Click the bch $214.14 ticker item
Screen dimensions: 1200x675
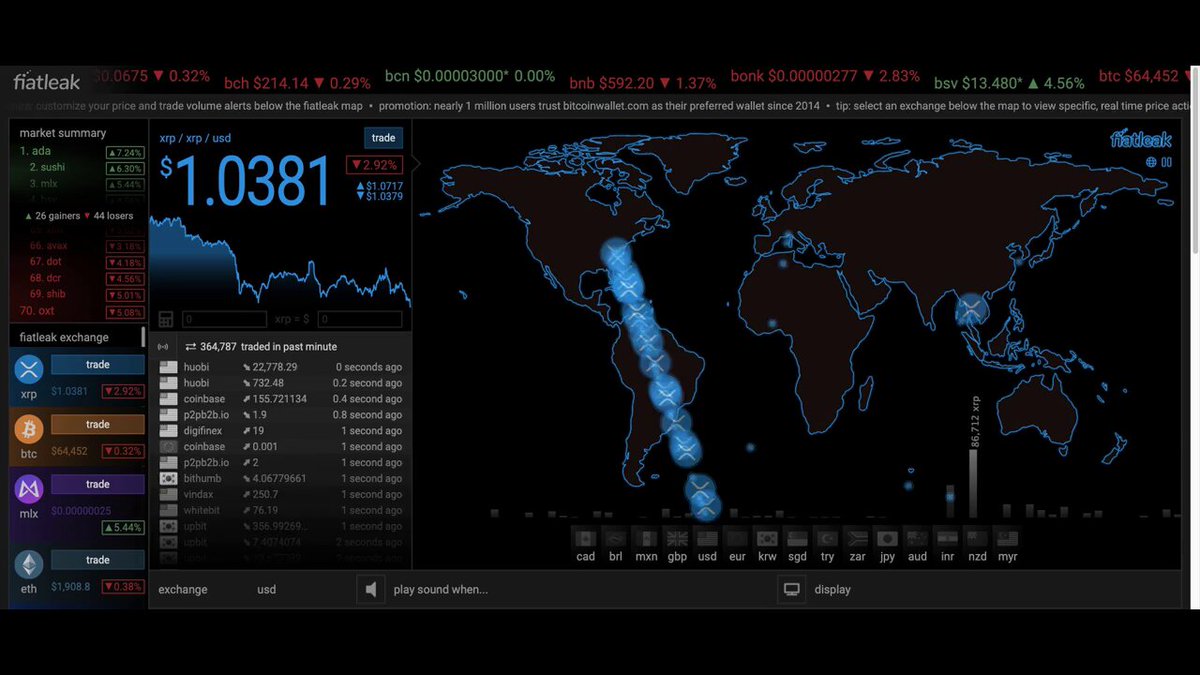pyautogui.click(x=297, y=83)
